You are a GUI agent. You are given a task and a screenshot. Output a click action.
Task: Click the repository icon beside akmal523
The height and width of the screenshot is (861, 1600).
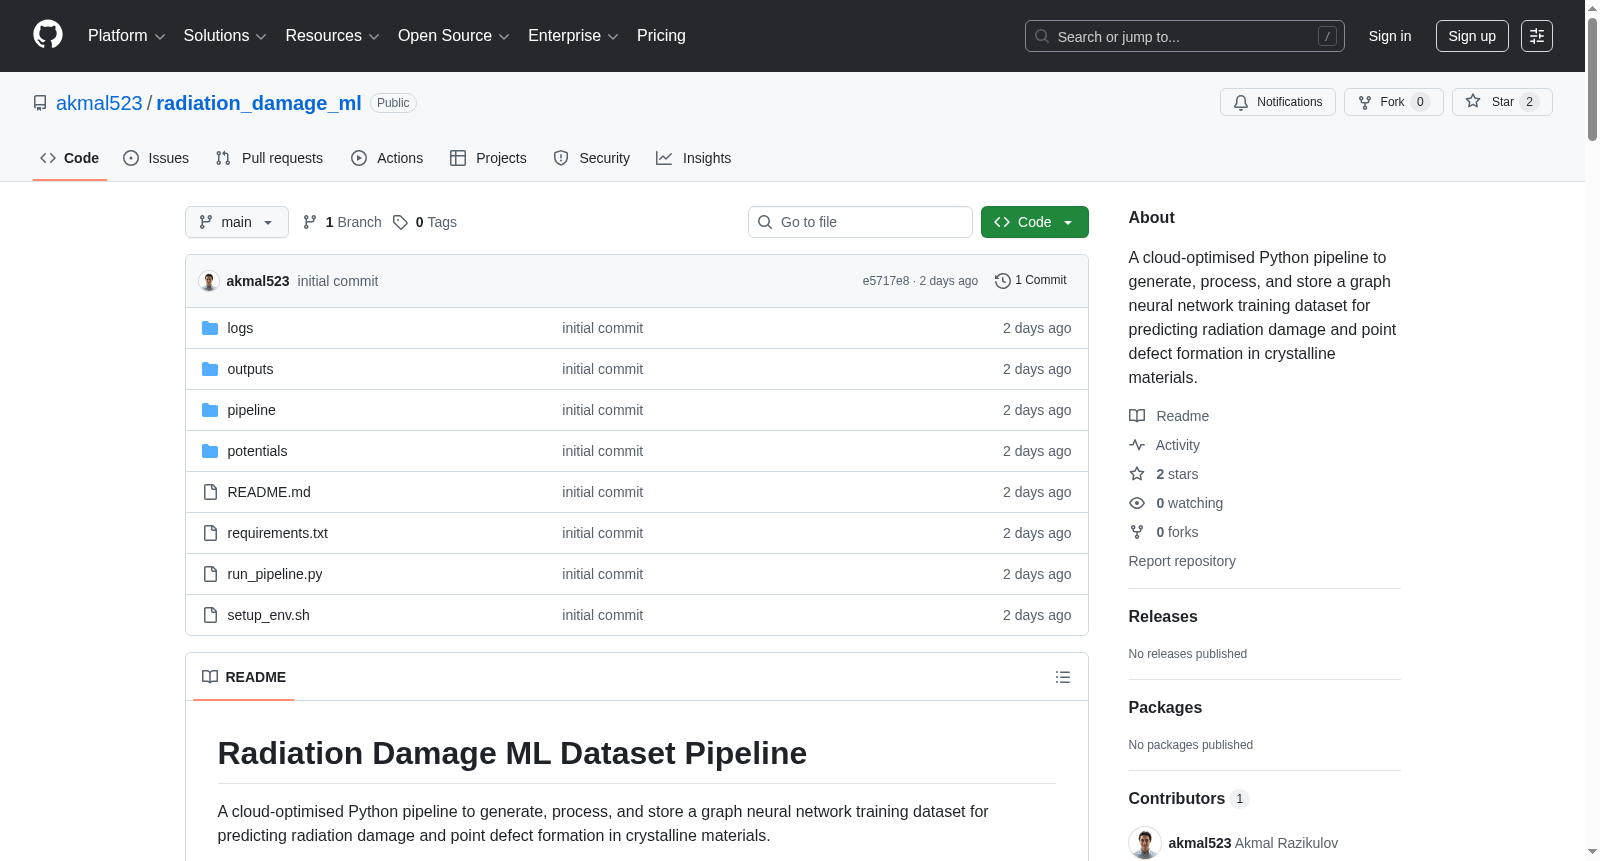click(40, 103)
